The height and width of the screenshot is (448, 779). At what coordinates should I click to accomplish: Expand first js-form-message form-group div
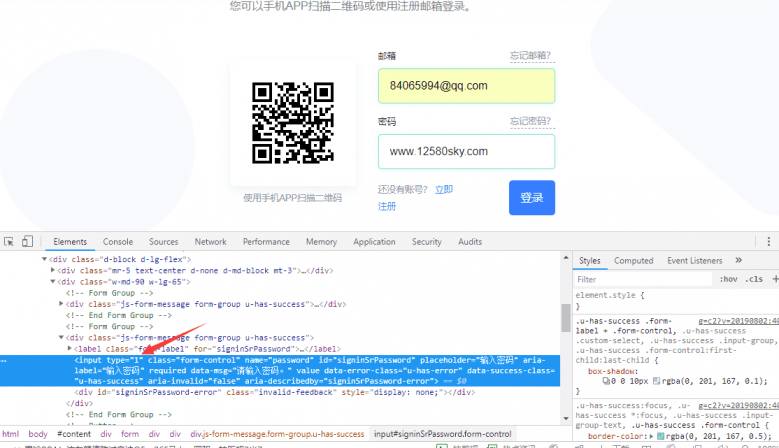[x=61, y=303]
